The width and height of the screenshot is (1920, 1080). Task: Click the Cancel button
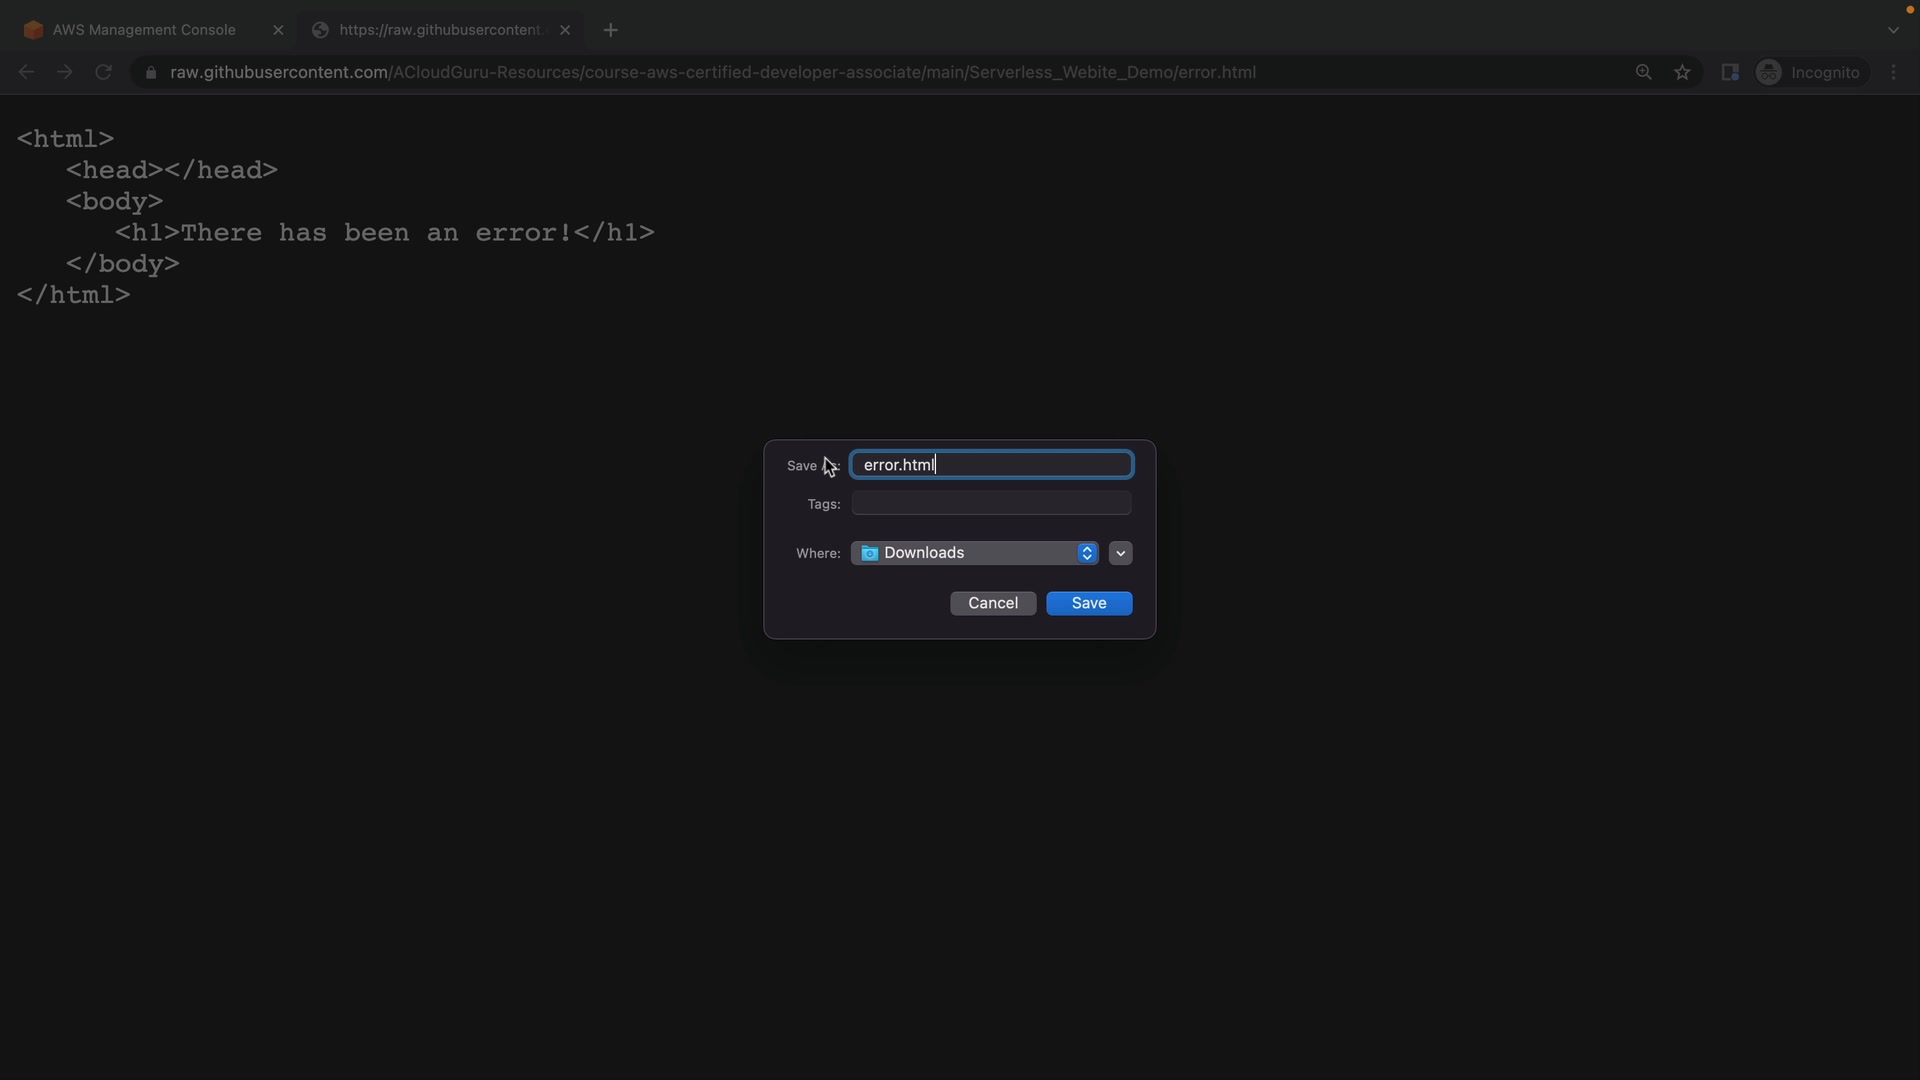[x=992, y=603]
